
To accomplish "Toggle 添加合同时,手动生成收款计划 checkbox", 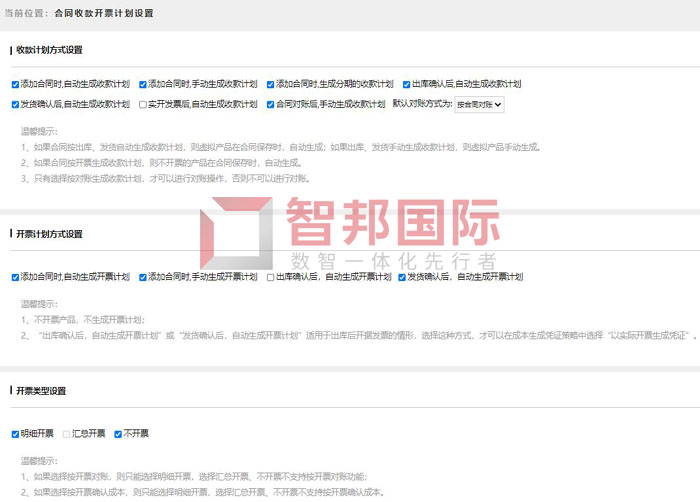I will 143,85.
